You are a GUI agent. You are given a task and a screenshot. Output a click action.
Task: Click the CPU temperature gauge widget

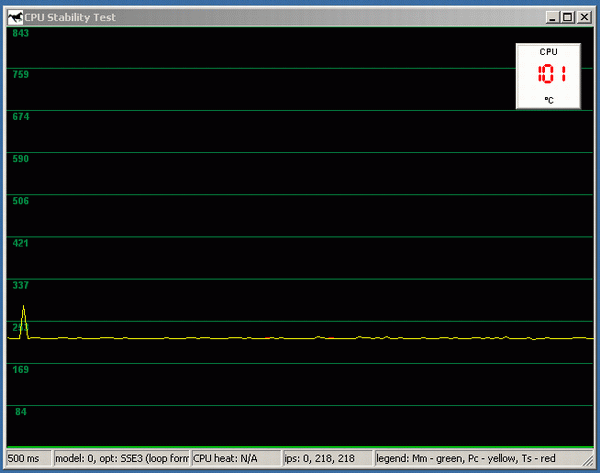pos(548,76)
